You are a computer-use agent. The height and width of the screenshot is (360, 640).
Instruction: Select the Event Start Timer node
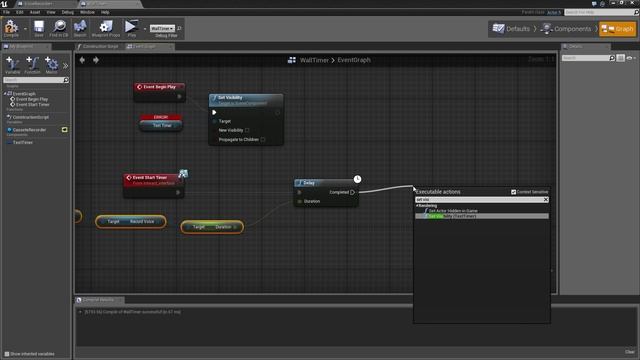tap(153, 186)
